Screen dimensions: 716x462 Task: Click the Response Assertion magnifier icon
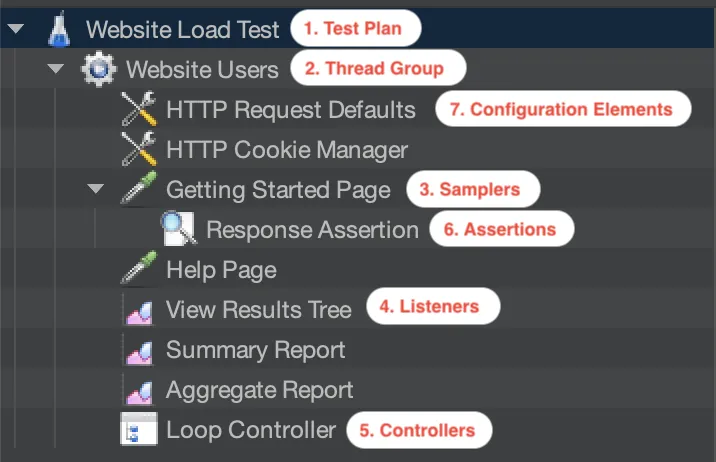(178, 230)
